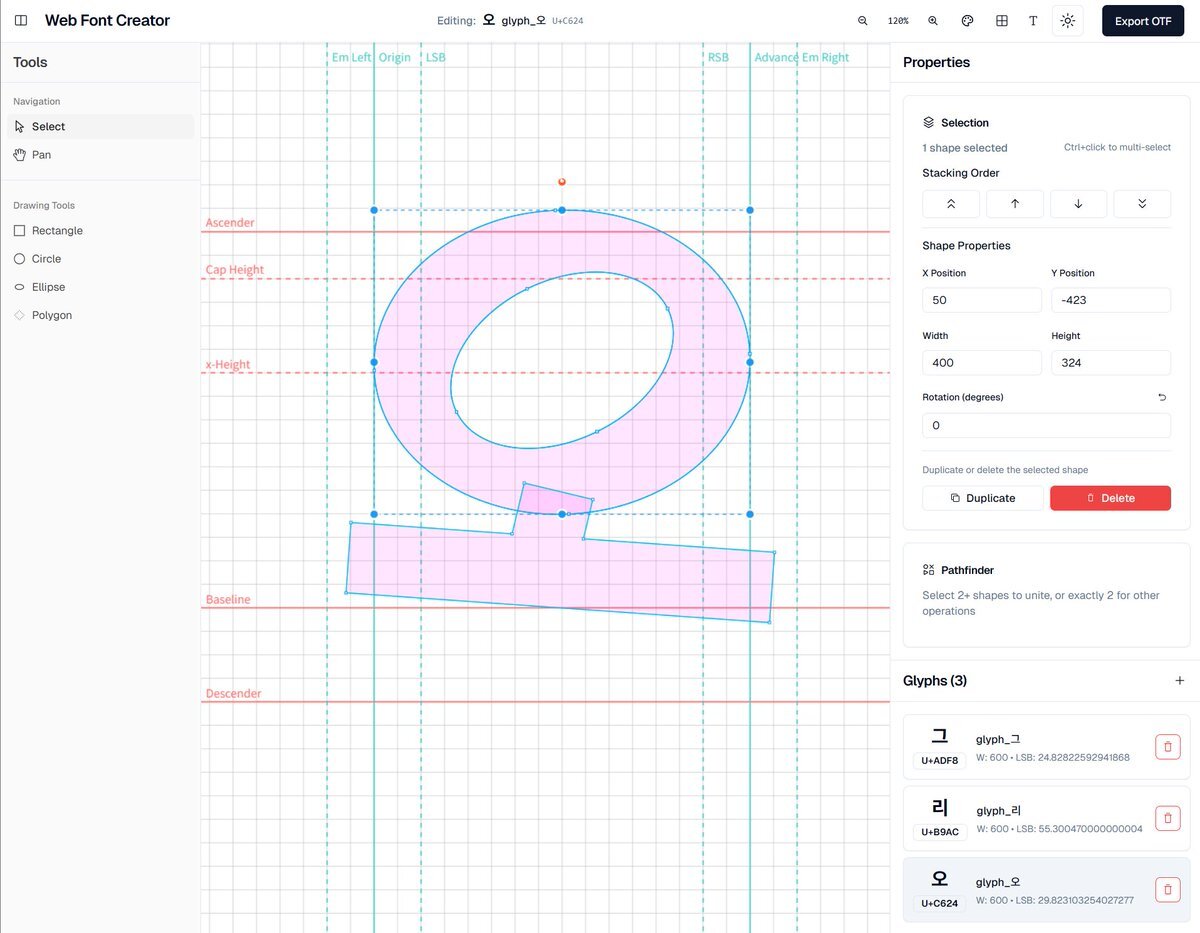Viewport: 1200px width, 933px height.
Task: Click the Pathfinder panel heading
Action: tap(967, 570)
